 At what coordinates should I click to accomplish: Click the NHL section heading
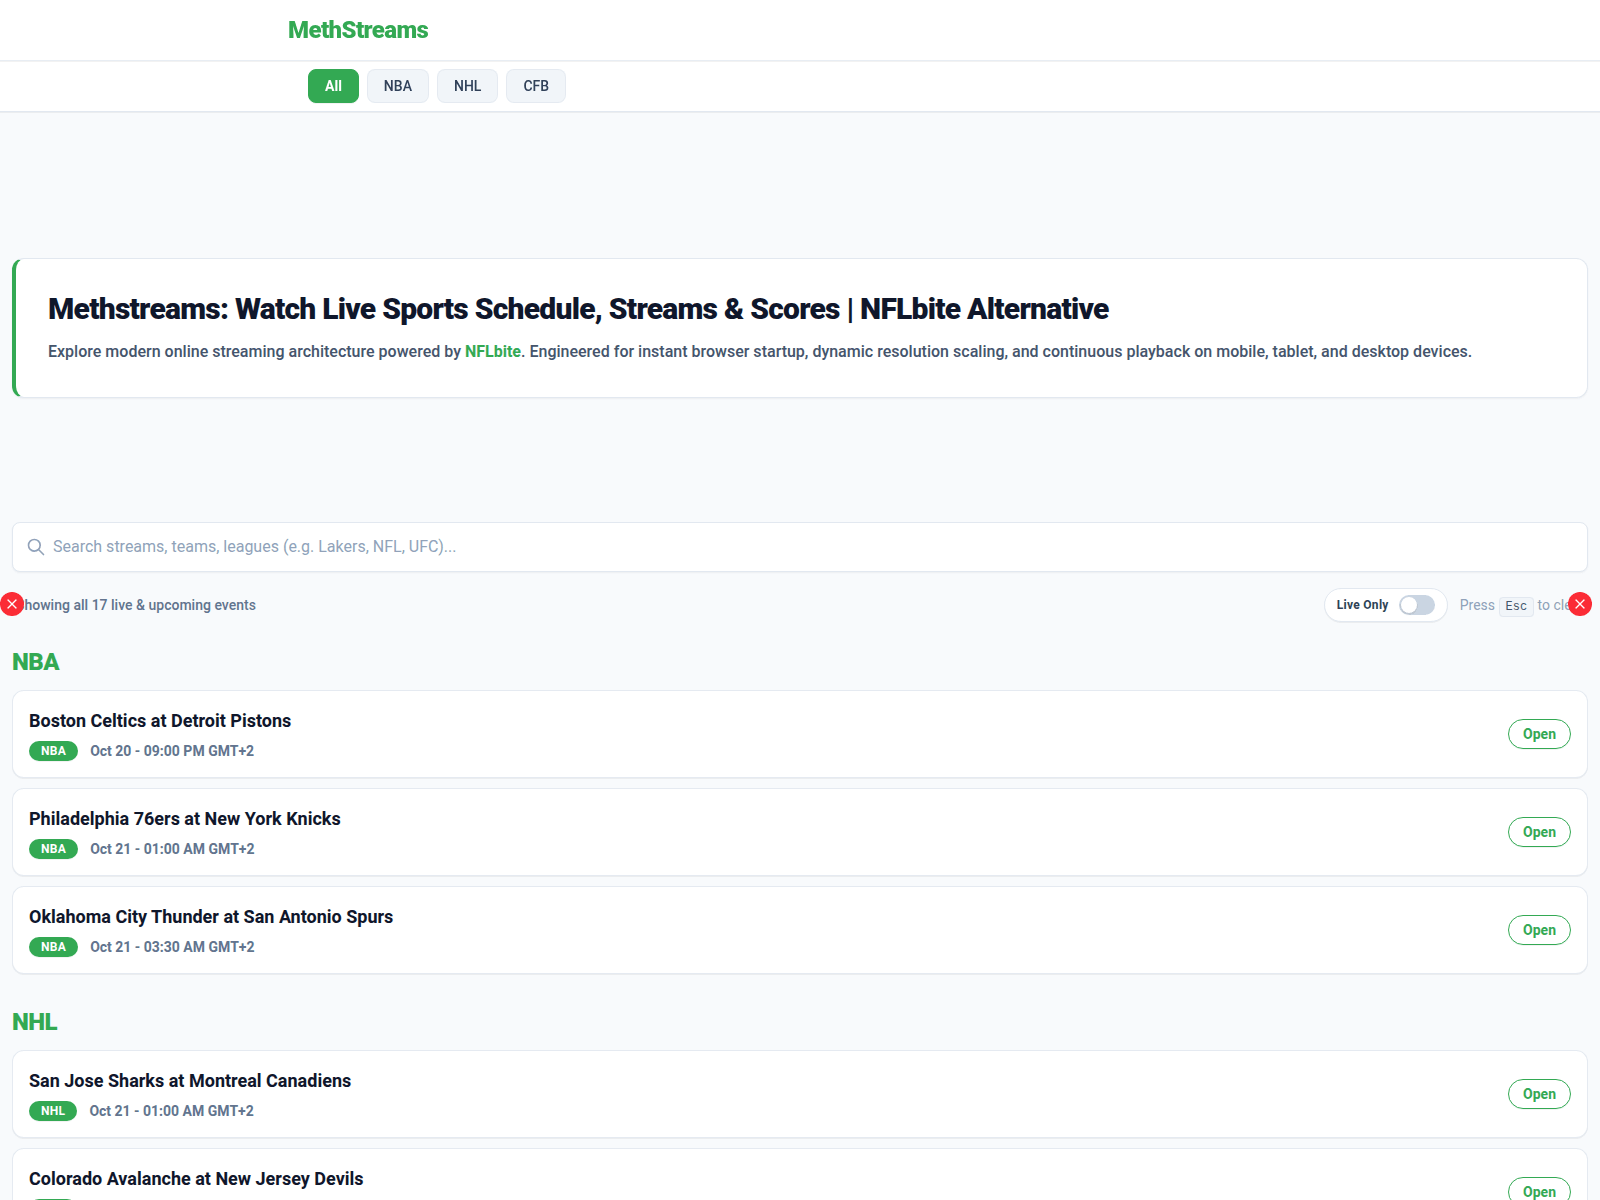pyautogui.click(x=35, y=1022)
